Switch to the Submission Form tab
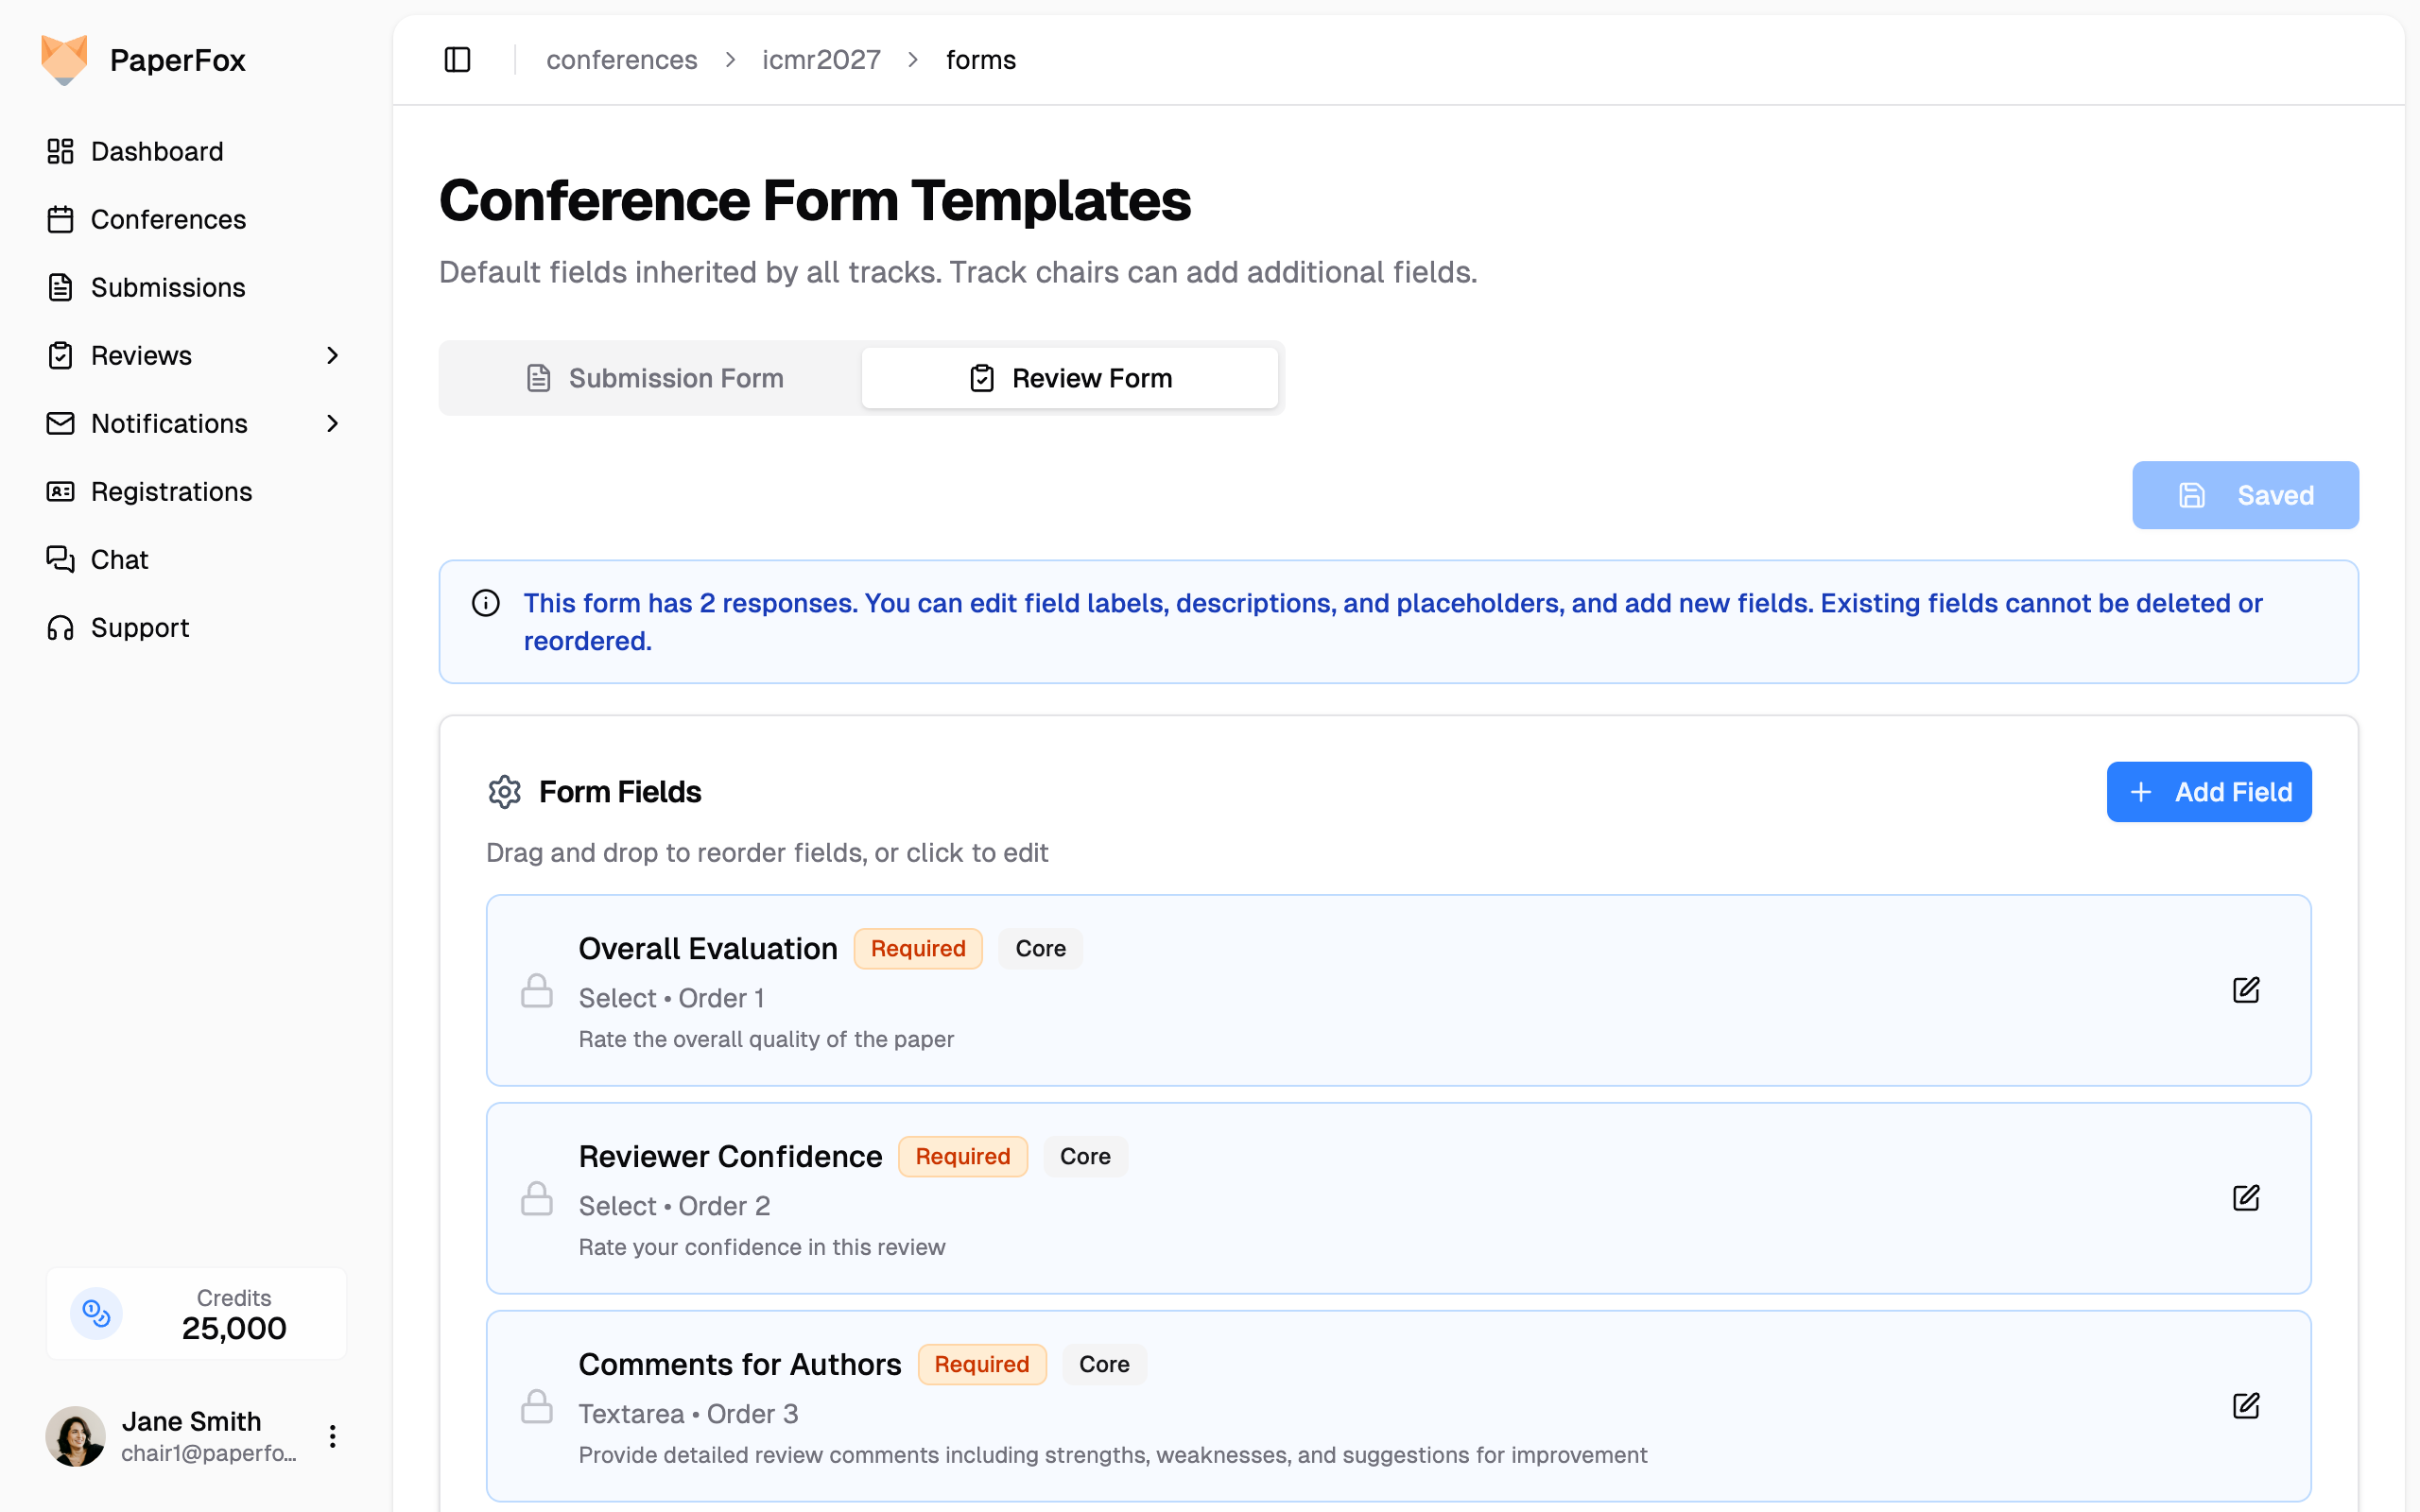 pyautogui.click(x=655, y=378)
